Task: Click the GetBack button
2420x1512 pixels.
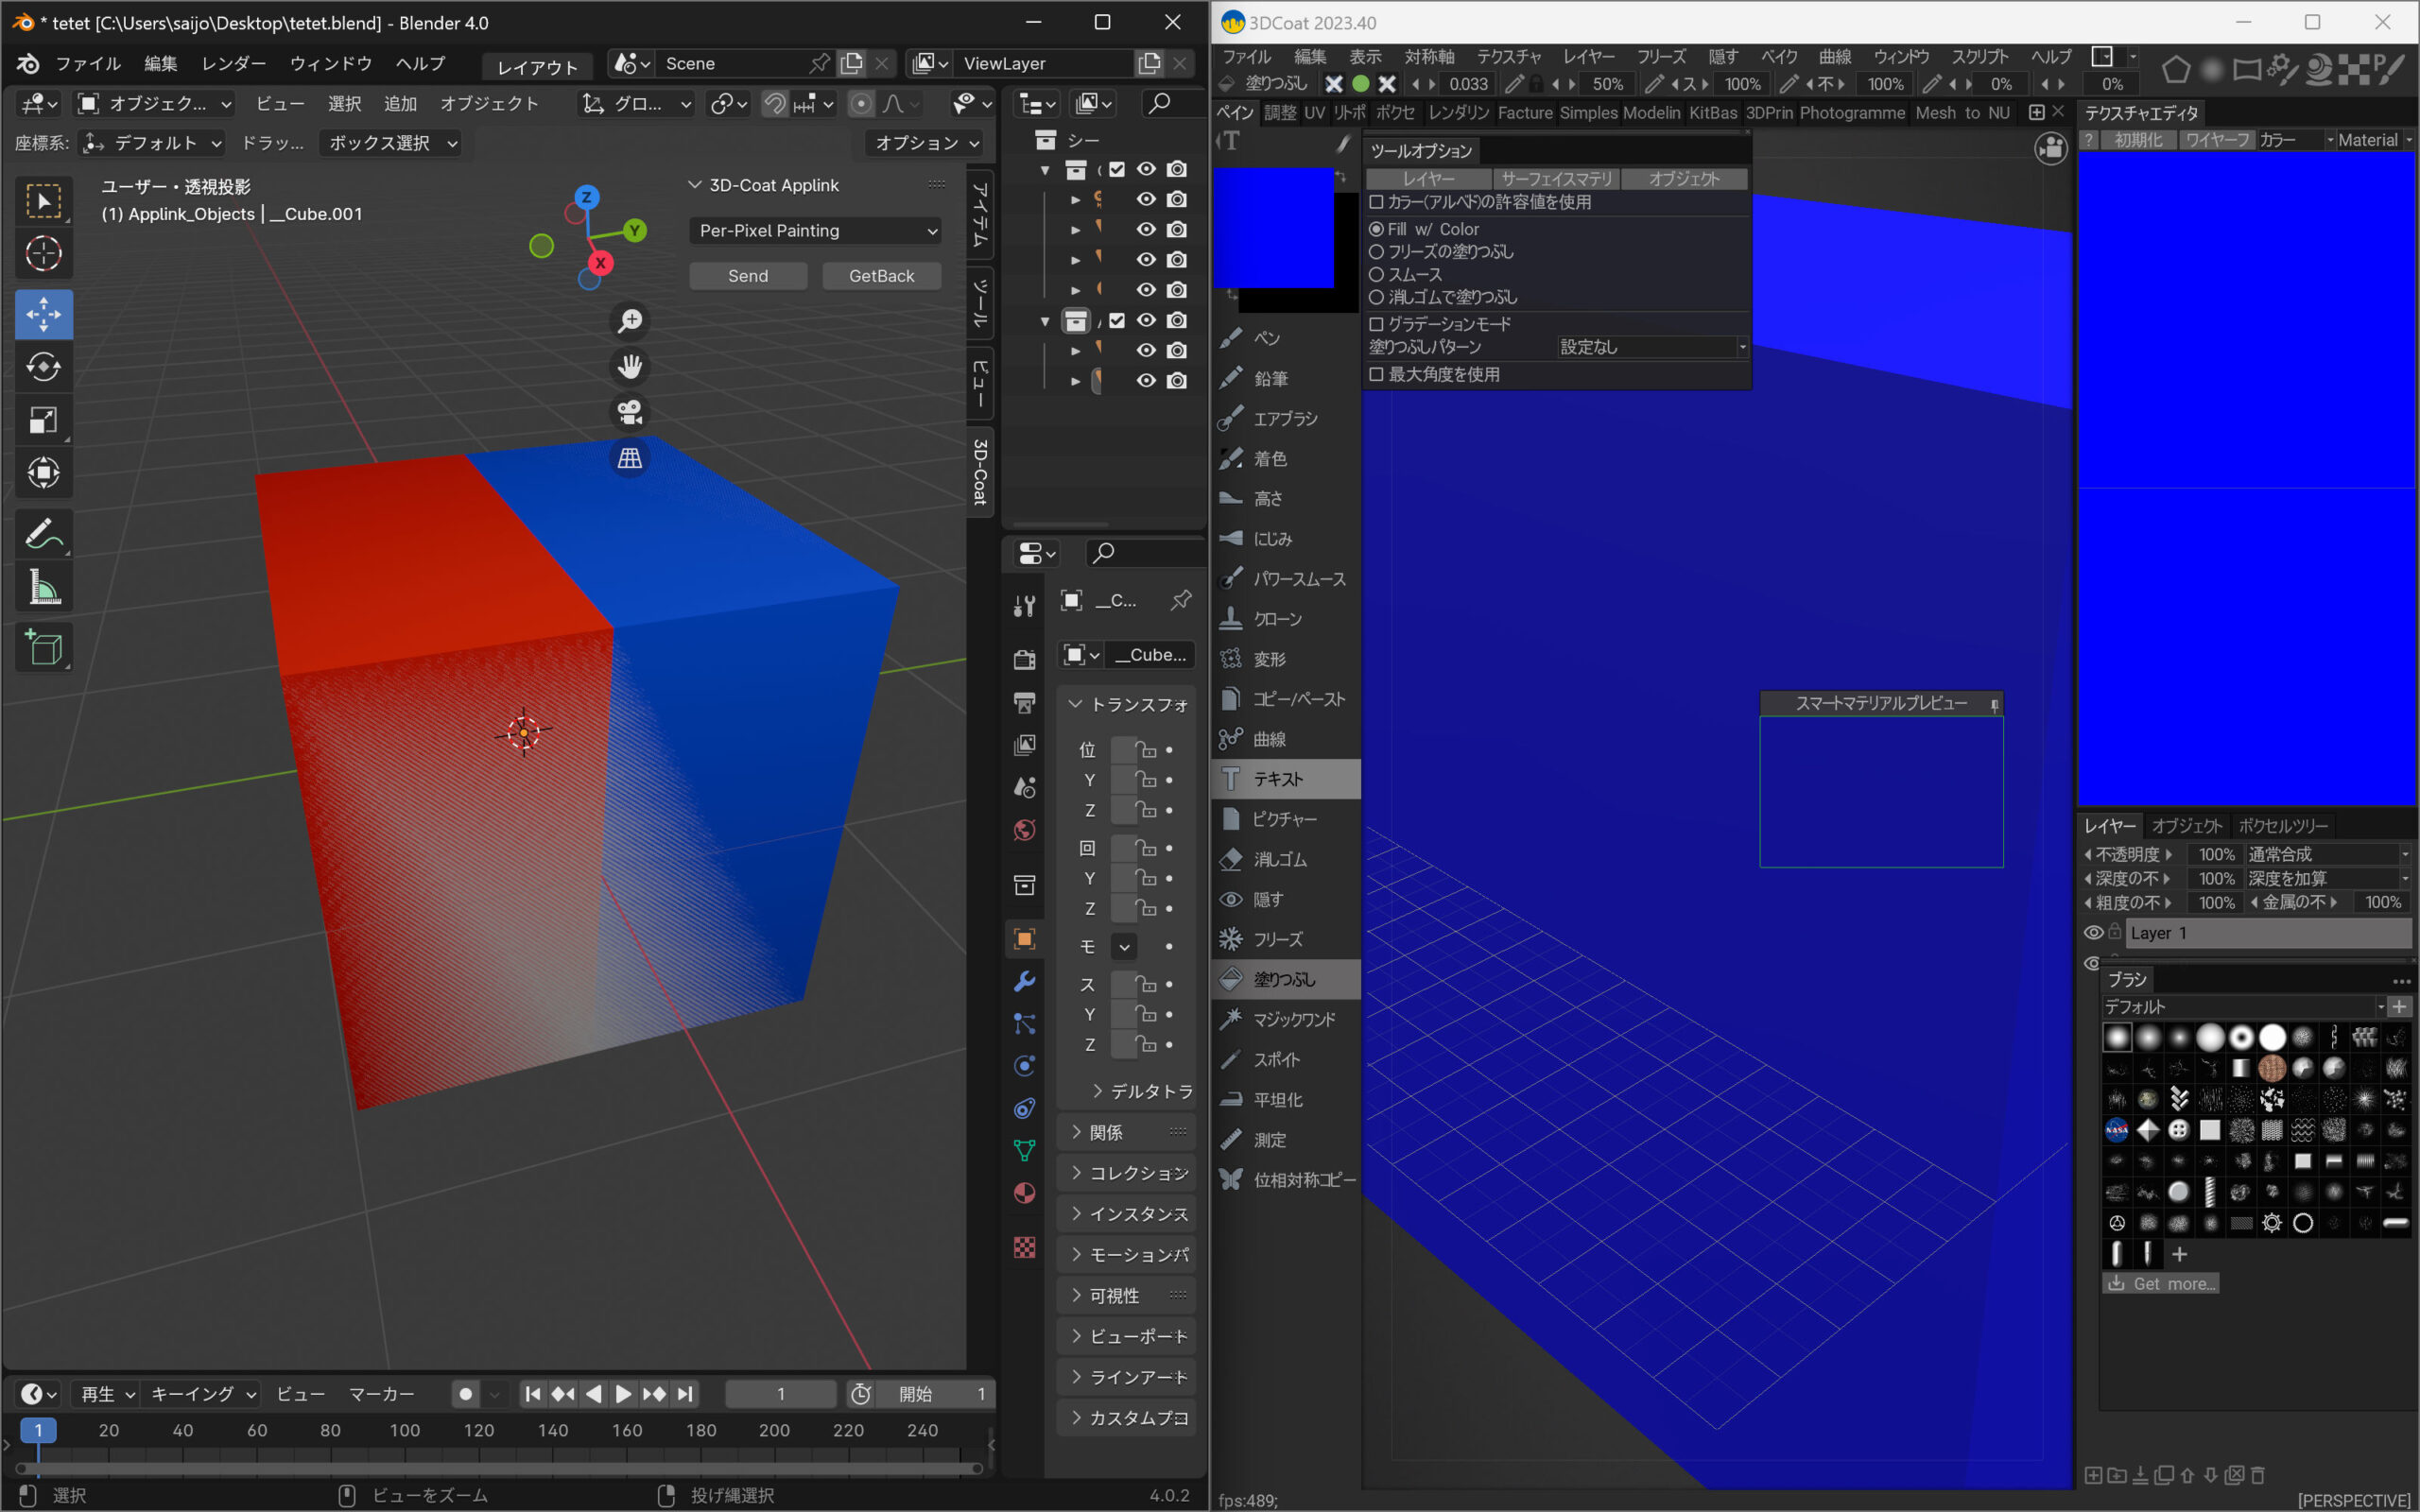Action: pos(881,276)
